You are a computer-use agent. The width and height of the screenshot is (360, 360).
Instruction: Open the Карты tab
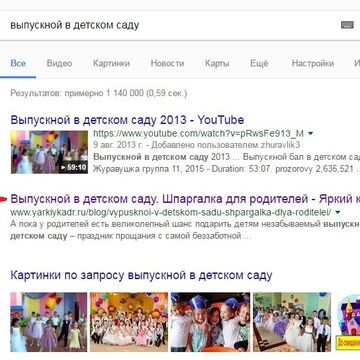click(217, 63)
